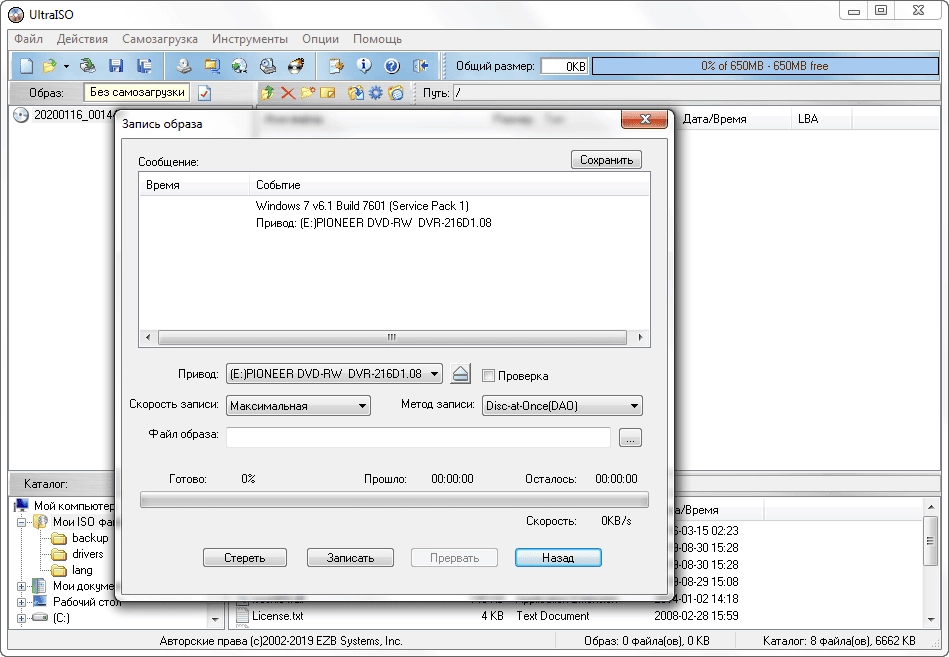Click the Compress ISO folder icon
The image size is (949, 657).
212,66
